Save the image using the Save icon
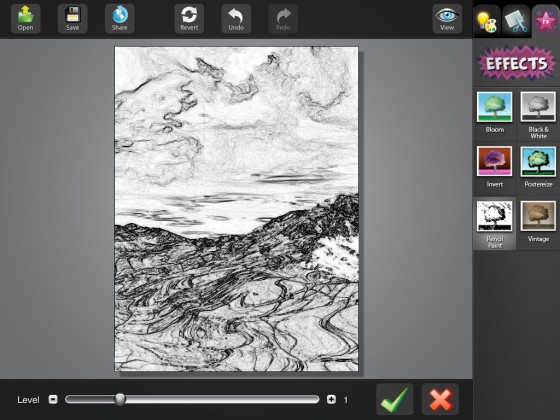Image resolution: width=560 pixels, height=420 pixels. [x=72, y=19]
